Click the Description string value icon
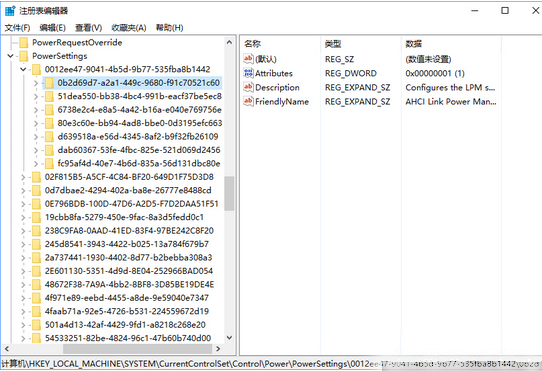542x371 pixels. (248, 87)
